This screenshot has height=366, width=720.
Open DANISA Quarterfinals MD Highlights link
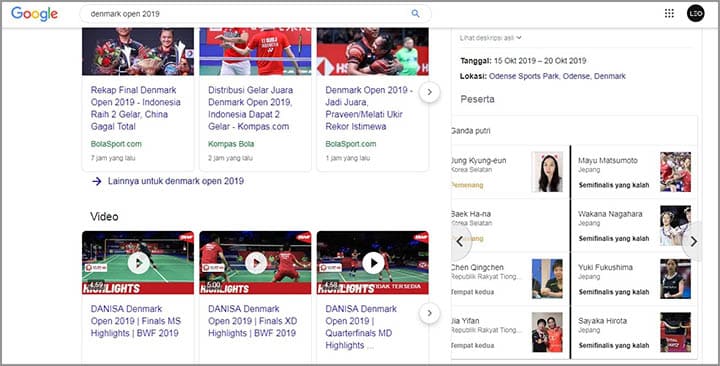point(361,327)
